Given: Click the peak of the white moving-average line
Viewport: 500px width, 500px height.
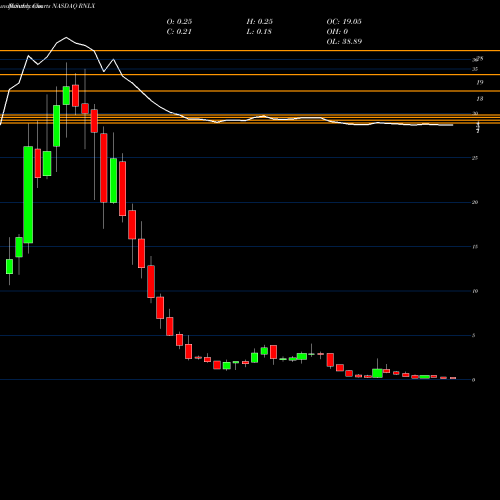Looking at the screenshot, I should pyautogui.click(x=66, y=37).
